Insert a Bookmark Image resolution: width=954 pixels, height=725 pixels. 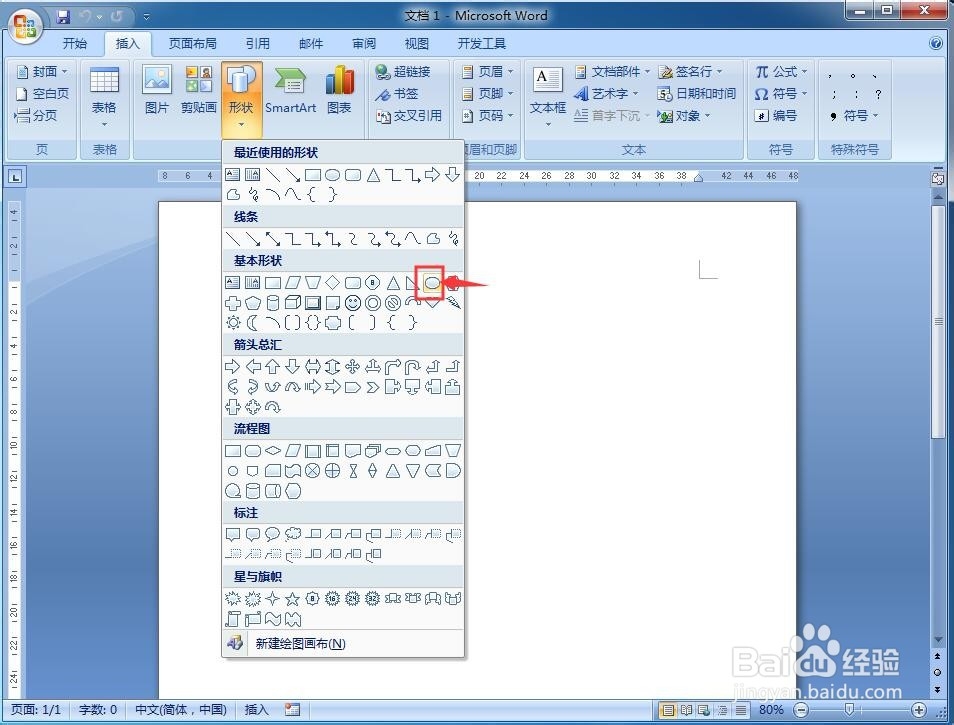pos(397,94)
